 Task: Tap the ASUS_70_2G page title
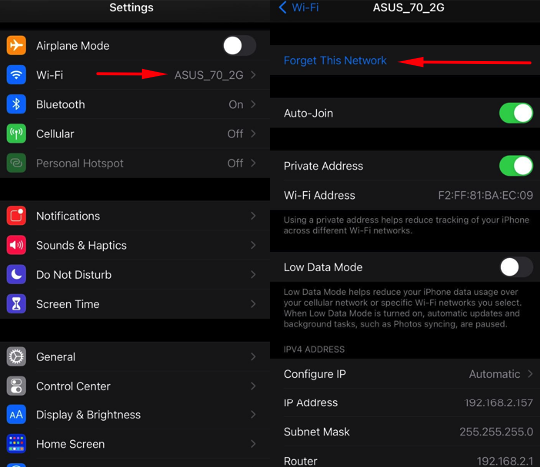tap(408, 8)
